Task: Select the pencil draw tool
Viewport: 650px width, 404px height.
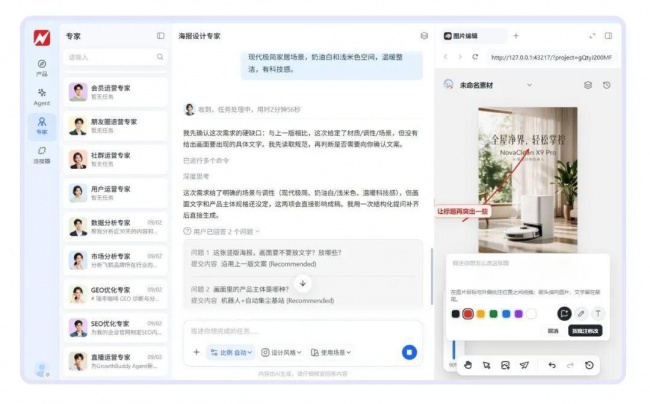Action: 581,314
